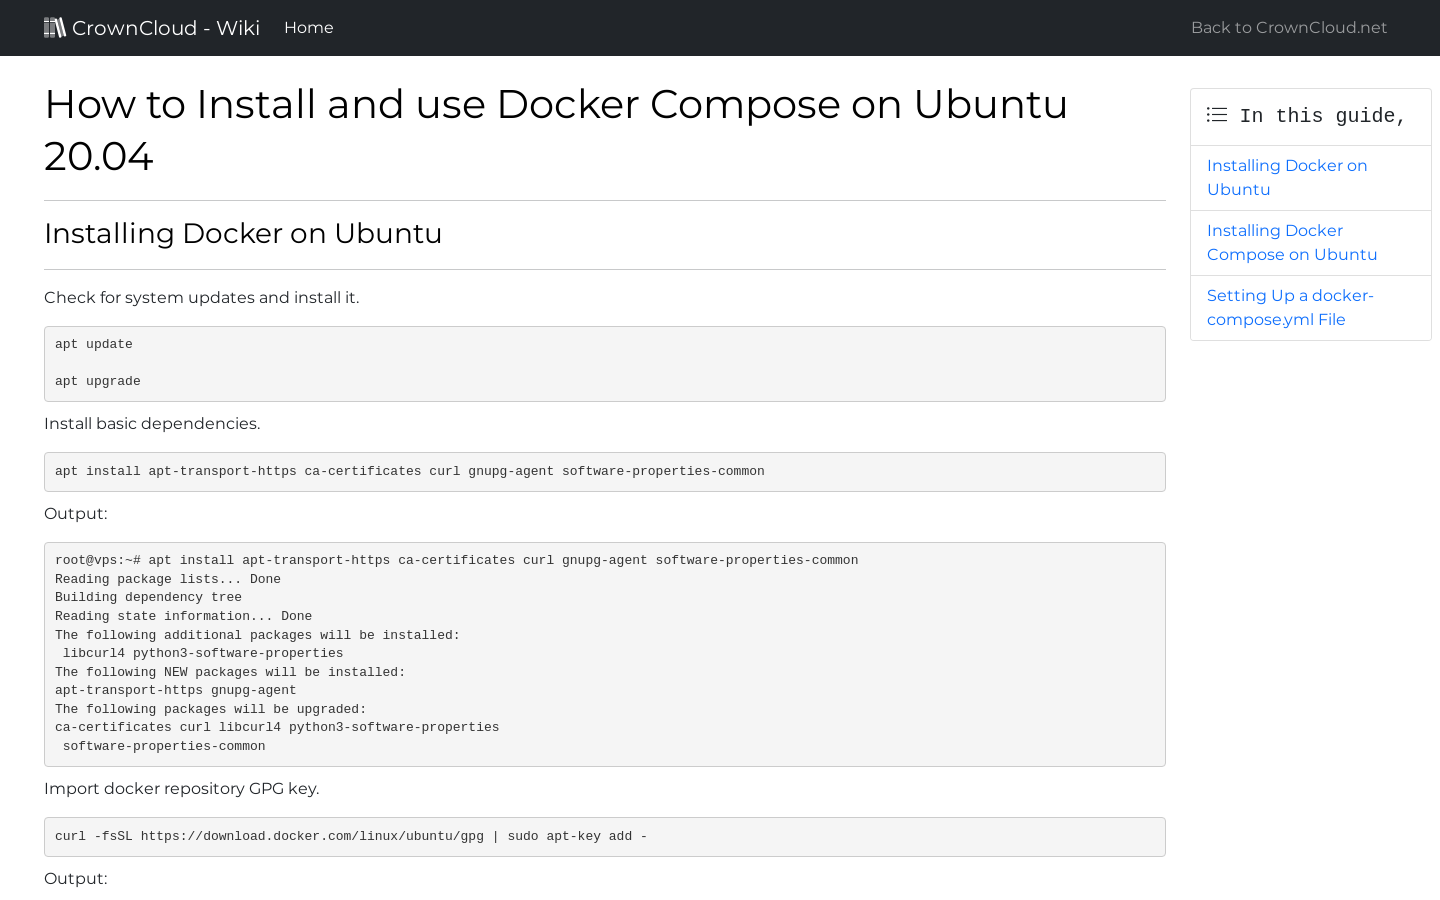Click the apt install dependencies command box
This screenshot has width=1440, height=900.
click(x=604, y=471)
